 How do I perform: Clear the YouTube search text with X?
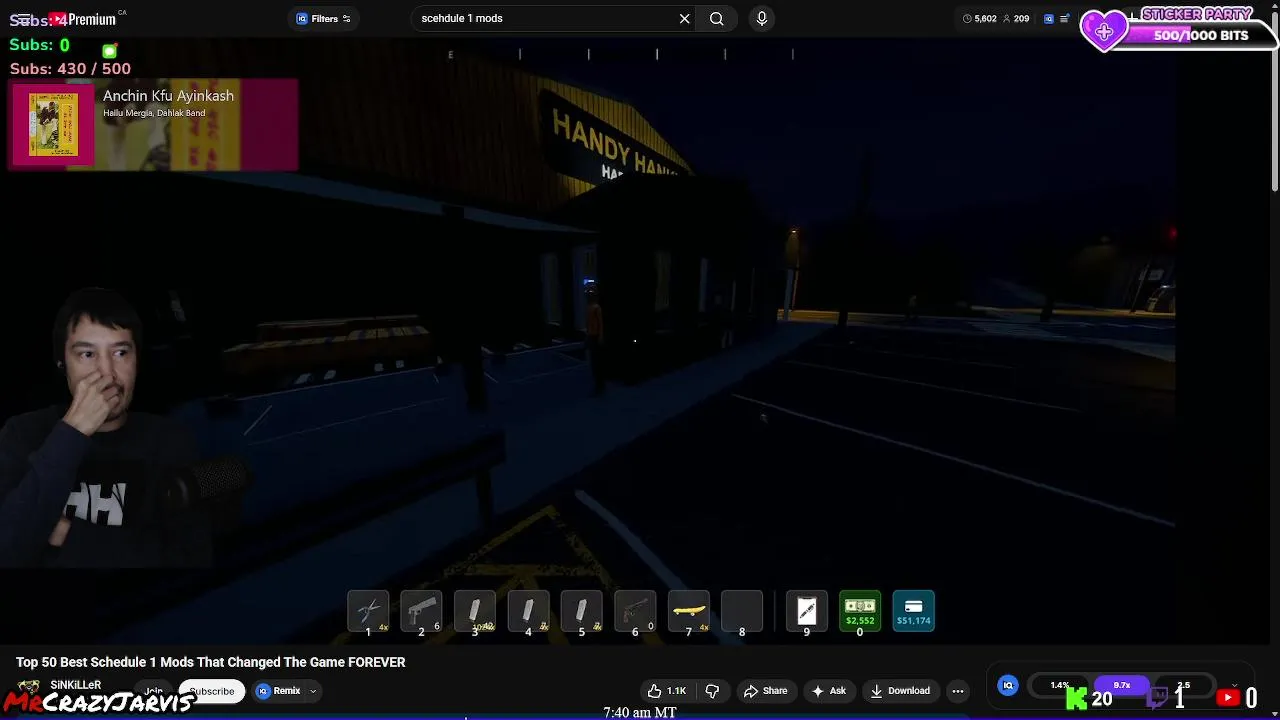click(685, 18)
